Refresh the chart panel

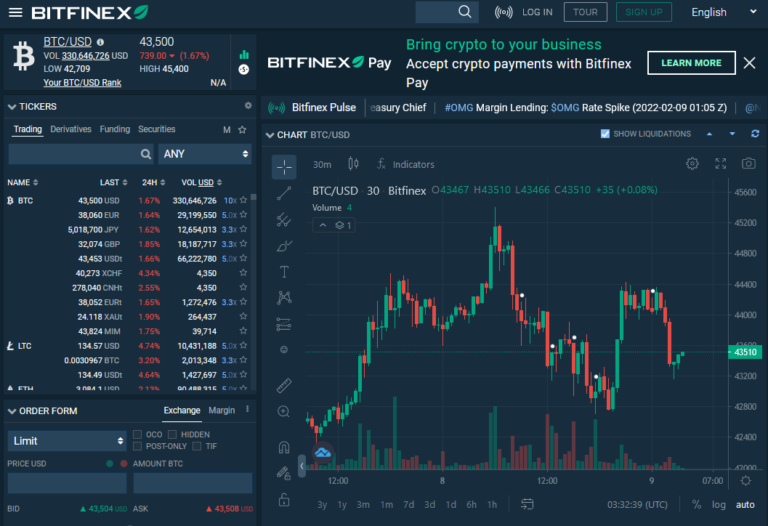[755, 134]
